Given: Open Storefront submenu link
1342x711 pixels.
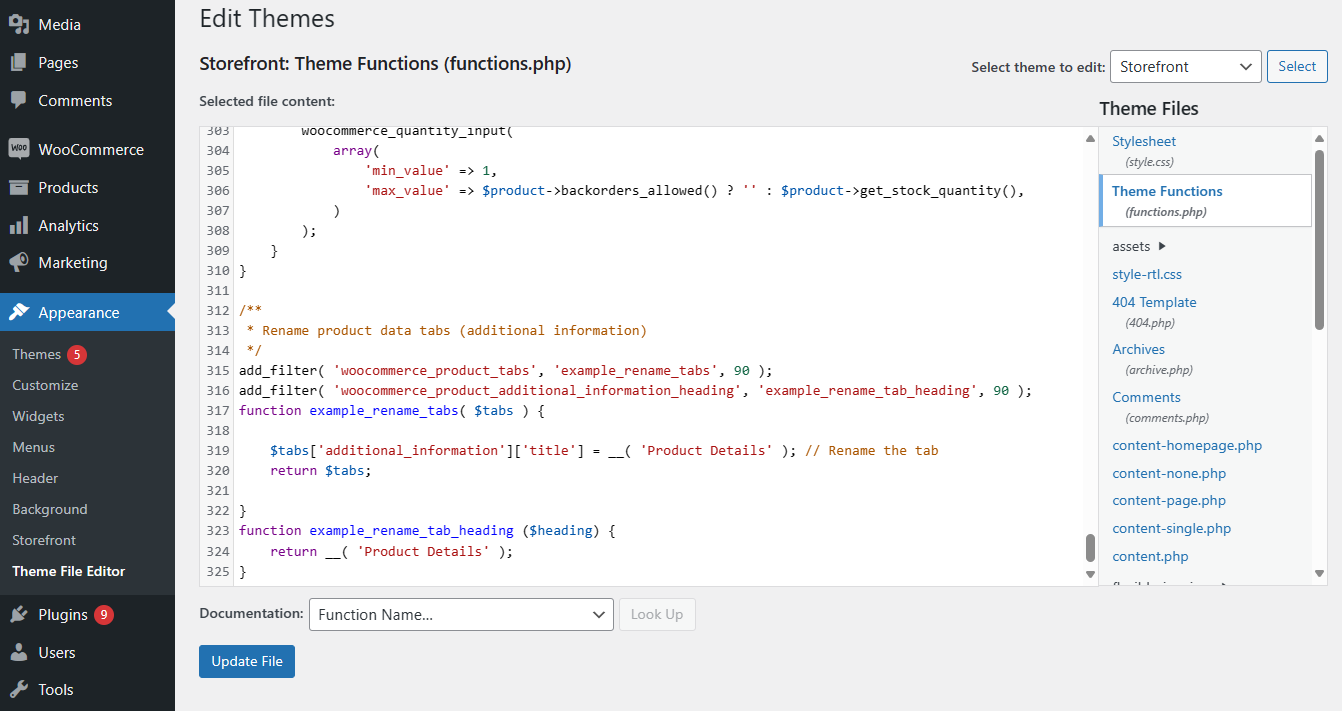Looking at the screenshot, I should coord(44,540).
